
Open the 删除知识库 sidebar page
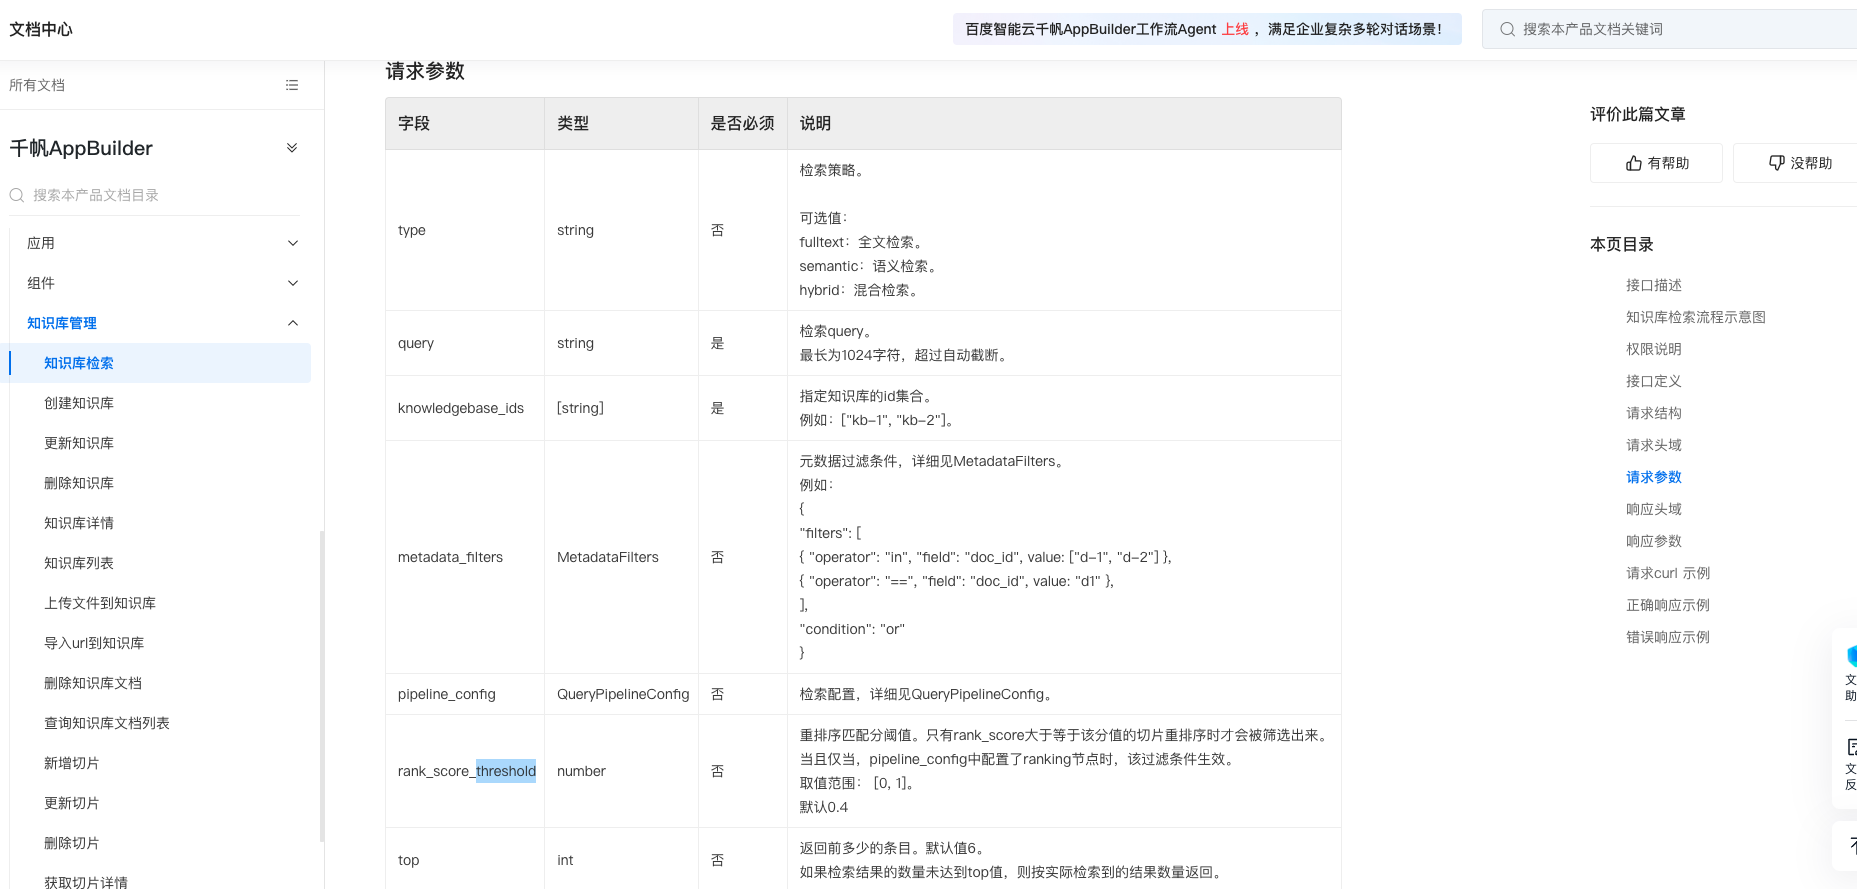(x=79, y=483)
